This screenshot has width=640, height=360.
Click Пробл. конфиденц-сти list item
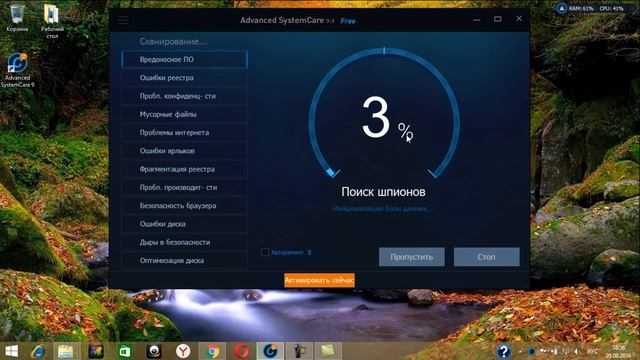184,96
